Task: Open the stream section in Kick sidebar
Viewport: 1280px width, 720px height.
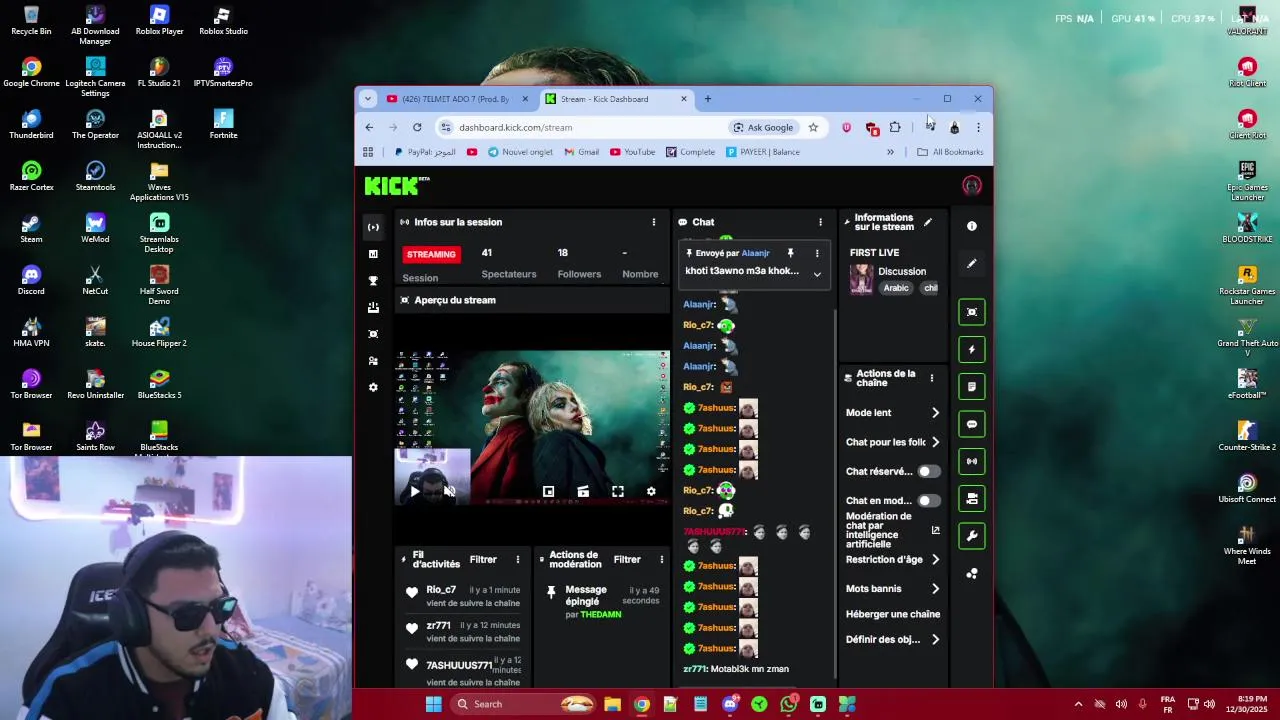Action: (x=373, y=227)
